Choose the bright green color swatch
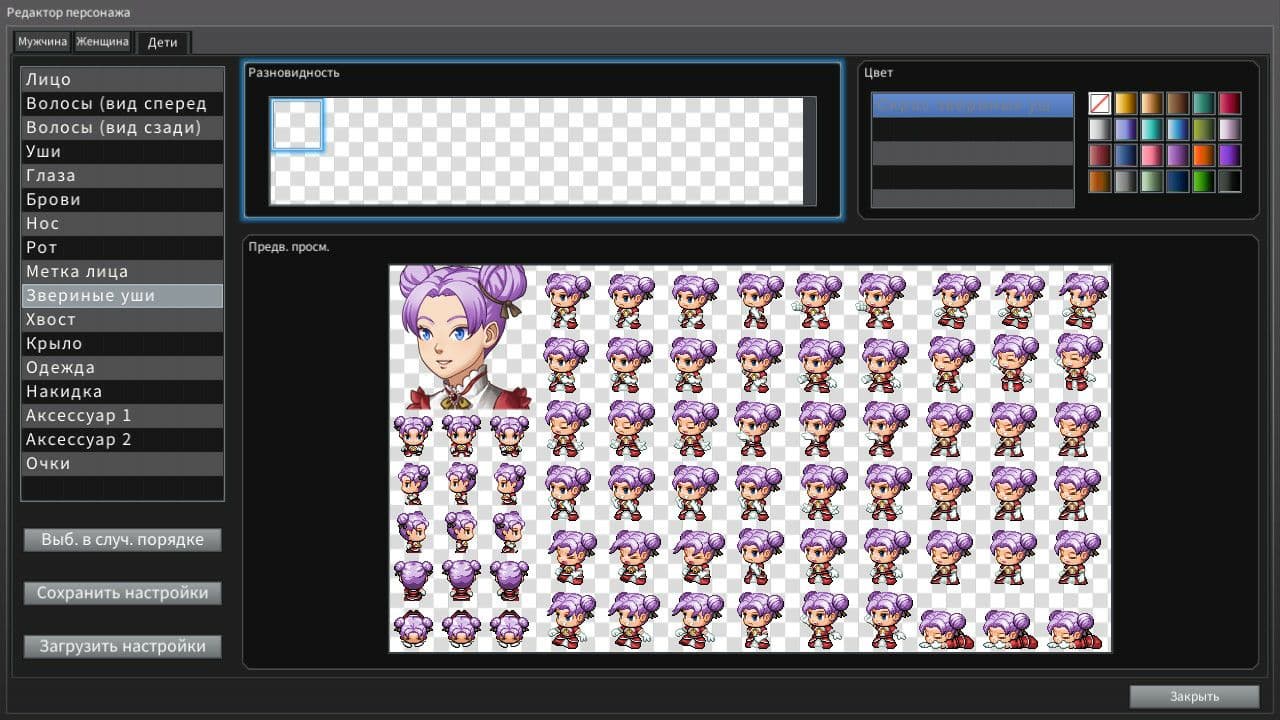Image resolution: width=1280 pixels, height=720 pixels. click(1204, 181)
